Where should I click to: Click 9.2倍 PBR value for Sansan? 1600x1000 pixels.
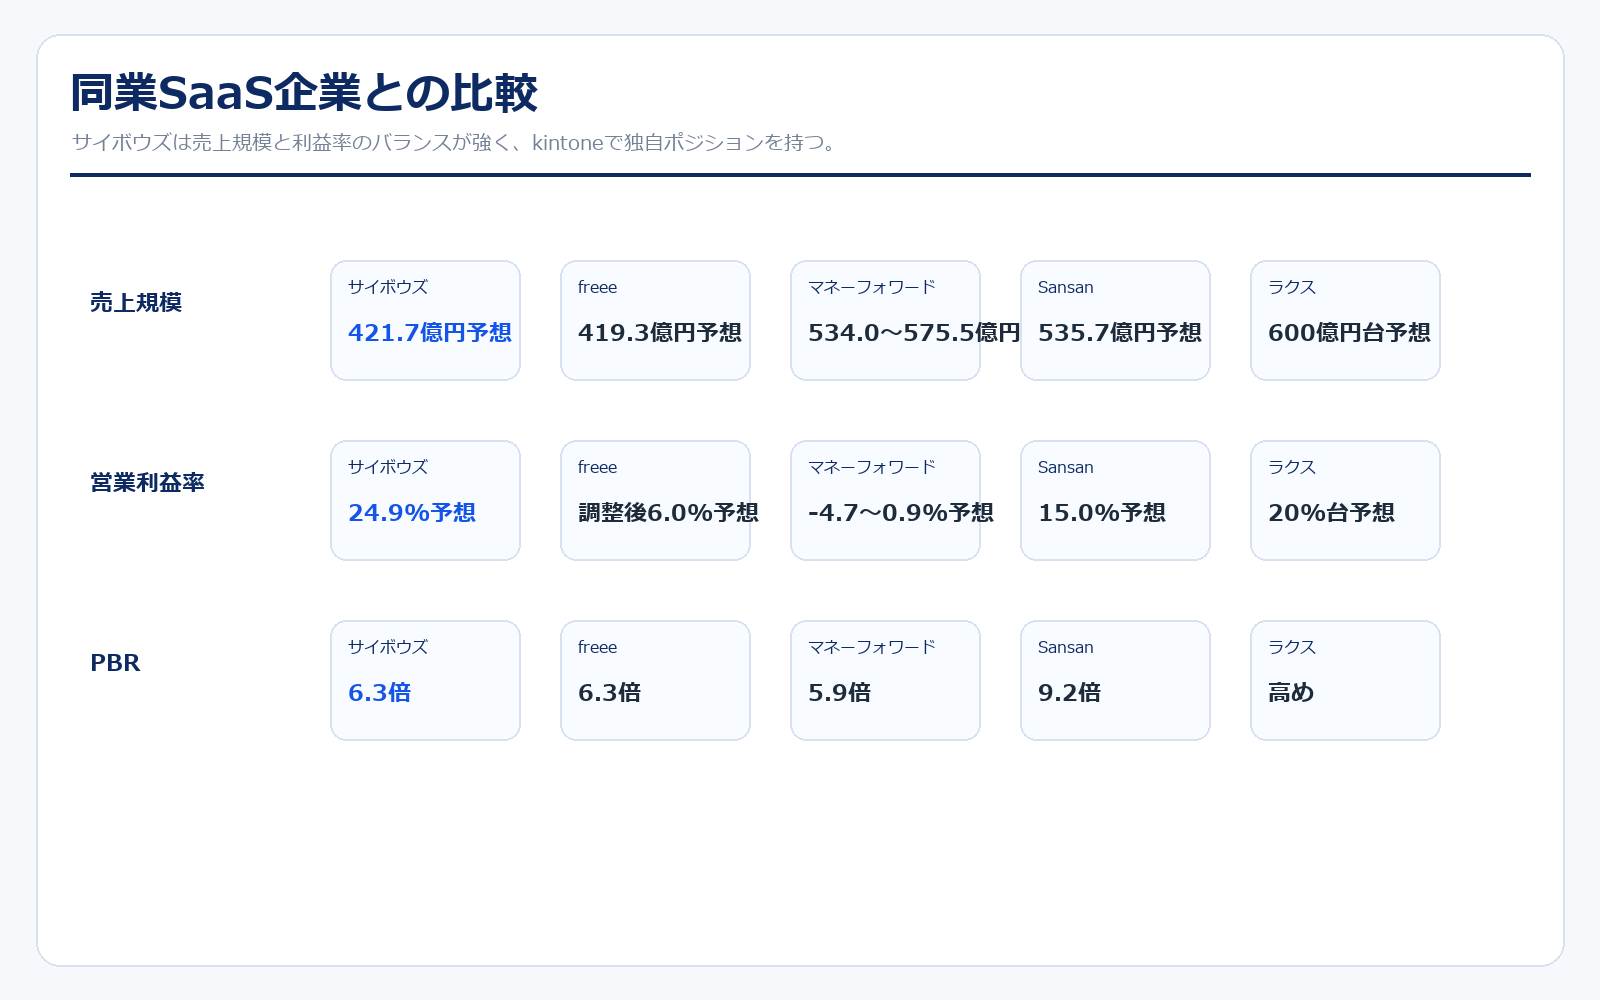coord(1070,692)
